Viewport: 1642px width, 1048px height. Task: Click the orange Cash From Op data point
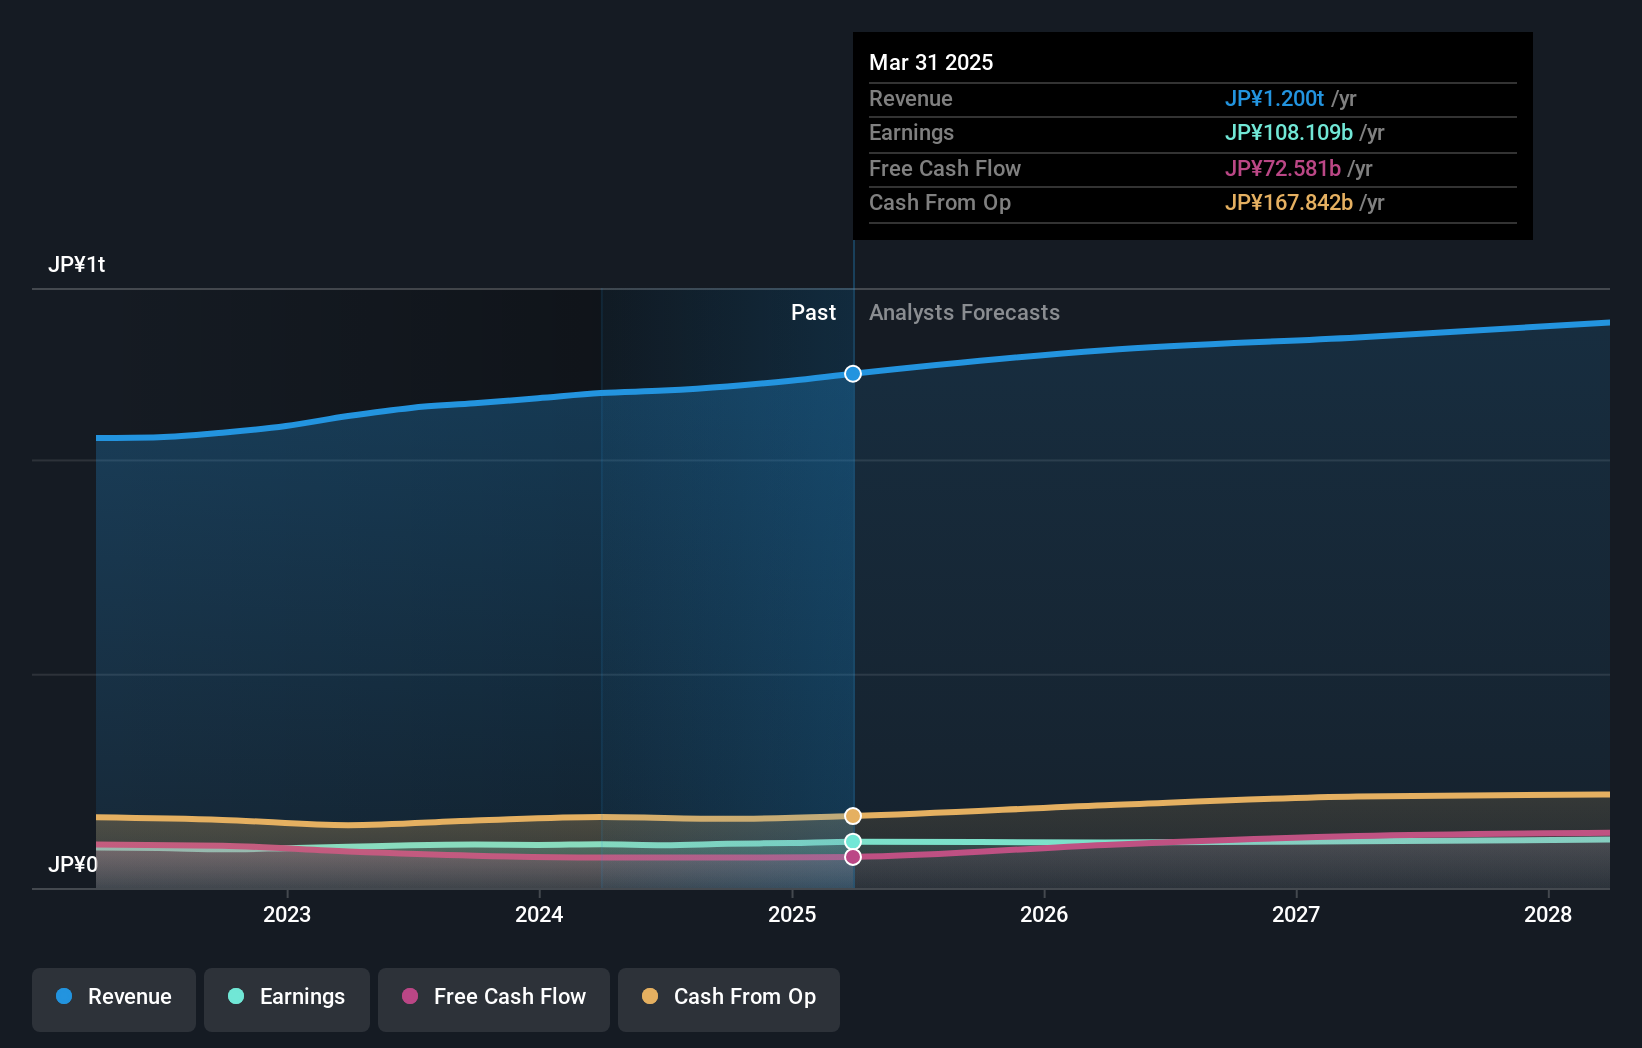point(853,816)
